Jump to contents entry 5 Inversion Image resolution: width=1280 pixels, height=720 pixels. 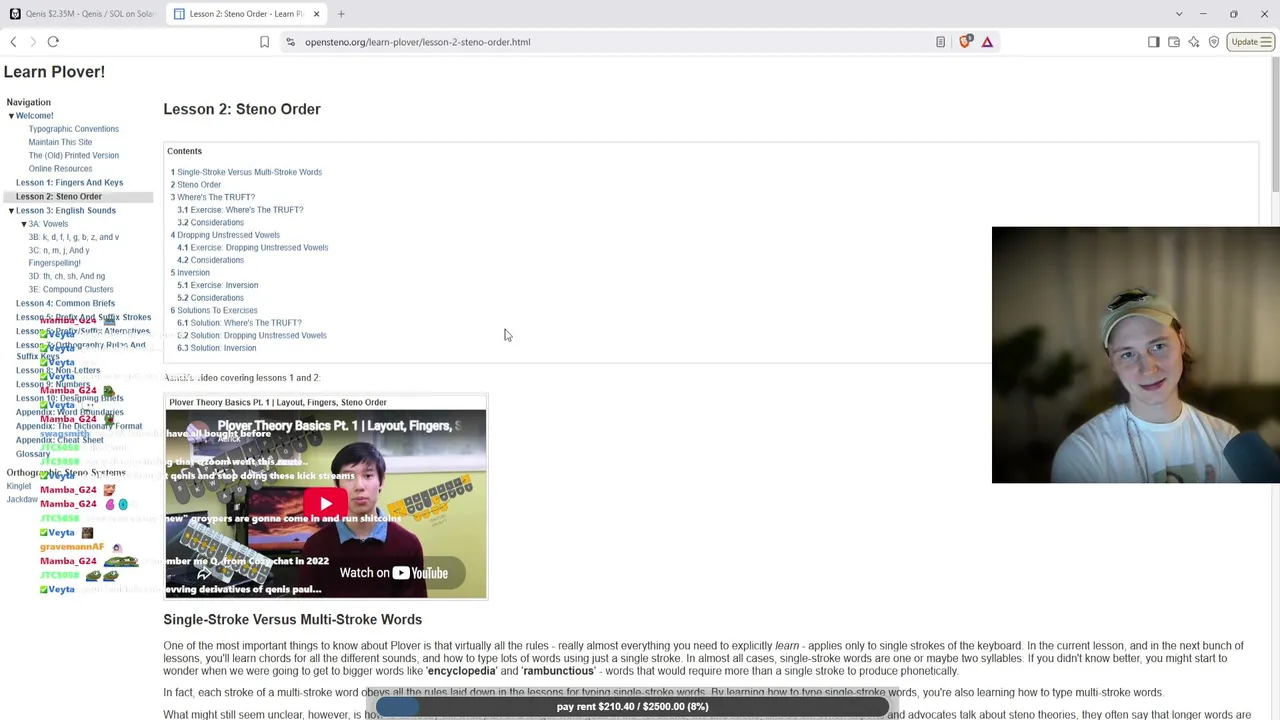[190, 273]
